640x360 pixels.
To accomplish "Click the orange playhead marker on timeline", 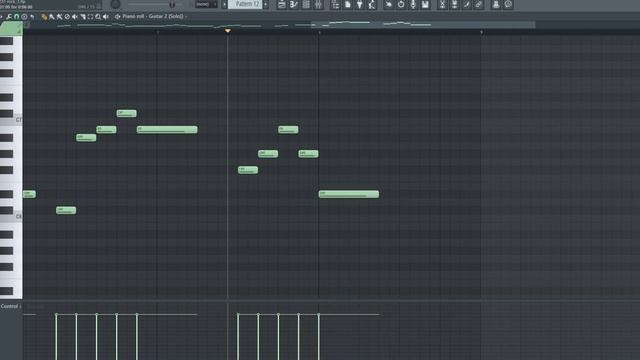I will pos(228,31).
